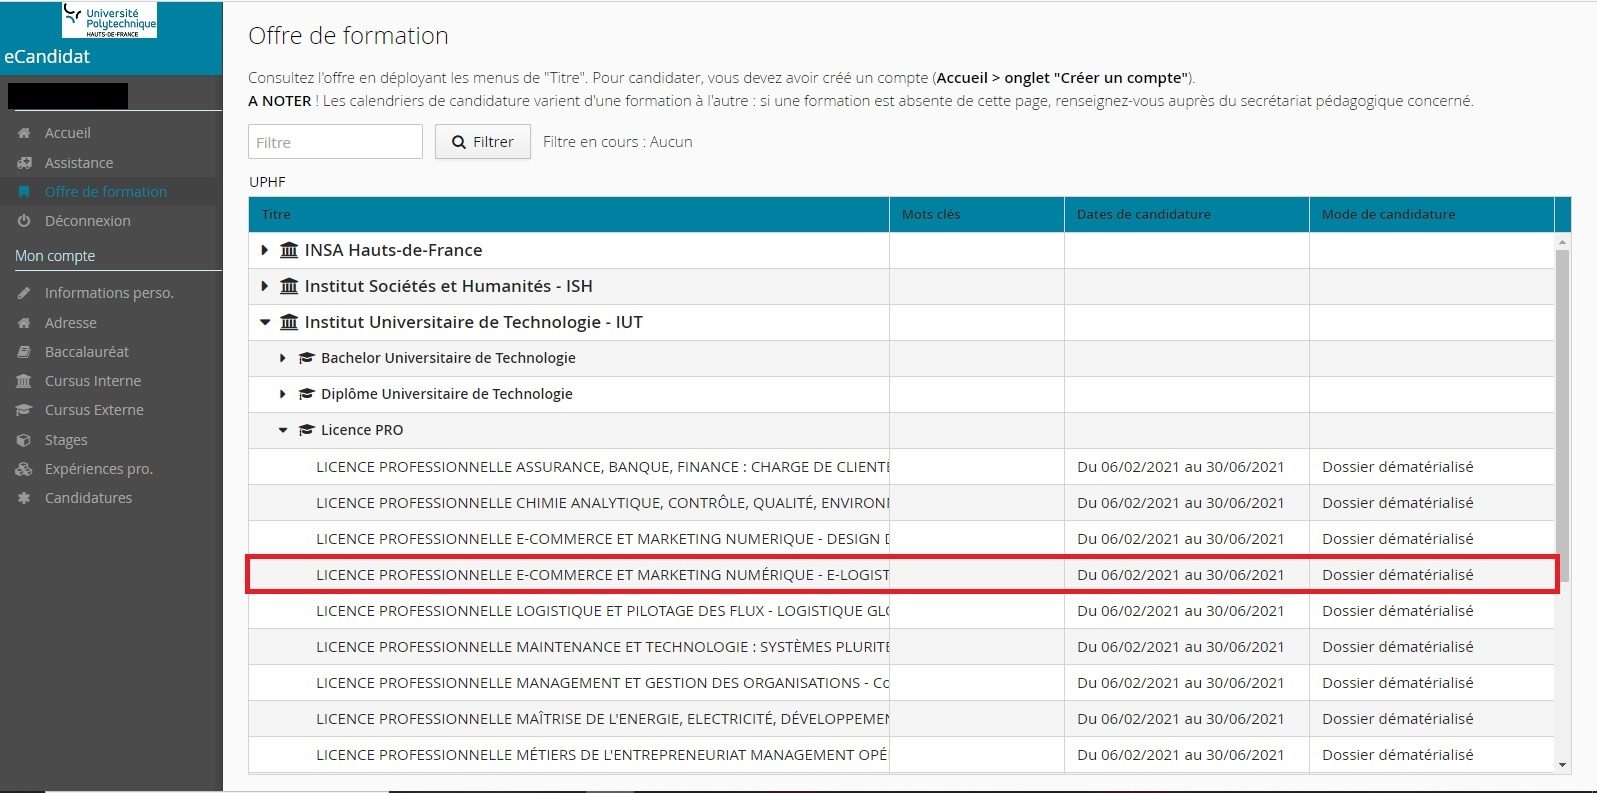This screenshot has width=1597, height=793.
Task: Click the institution icon of Institut Sociétés et Humanités
Action: (289, 286)
